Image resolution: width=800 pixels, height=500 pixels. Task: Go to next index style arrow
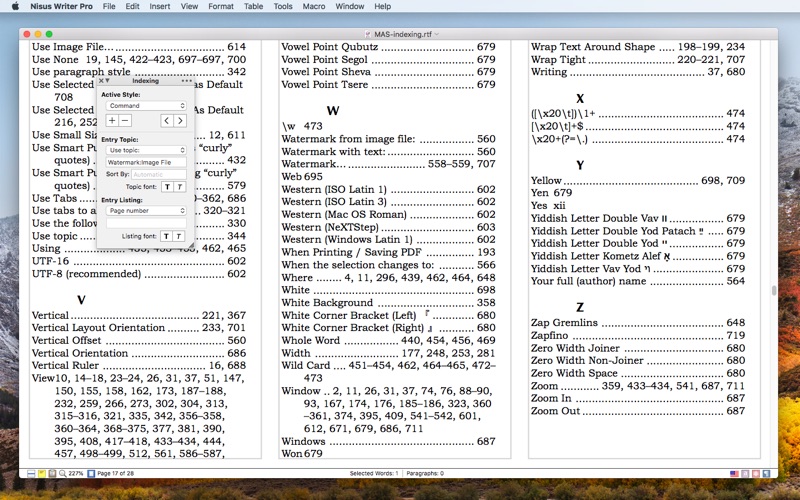point(180,120)
